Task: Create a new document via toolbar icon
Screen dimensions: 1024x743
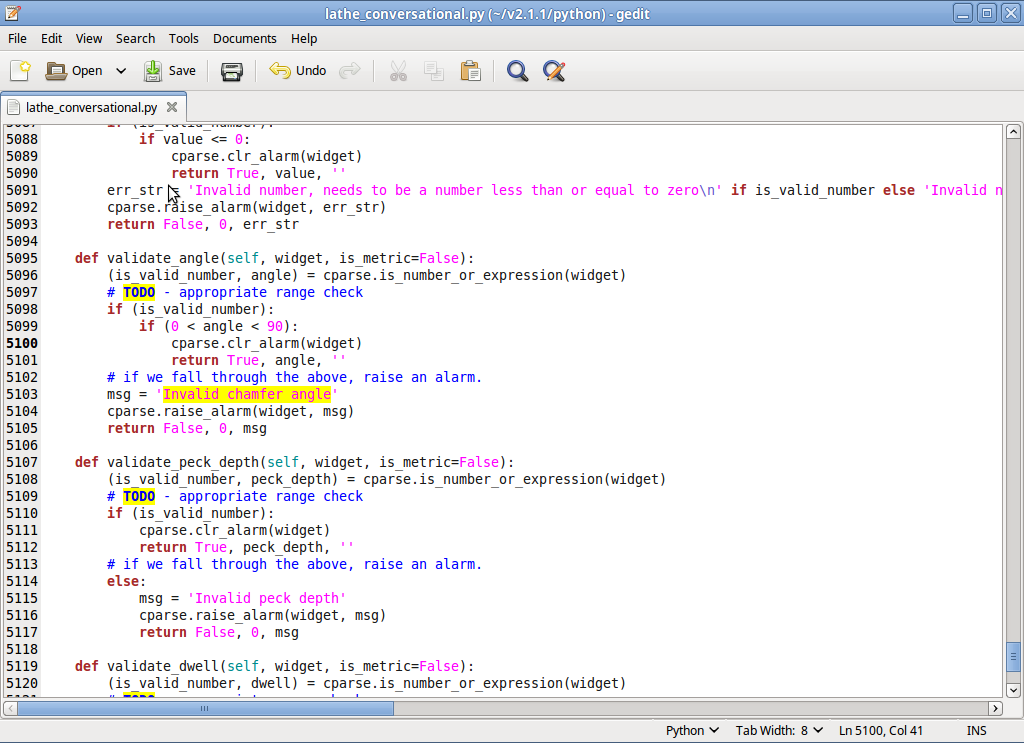Action: coord(20,71)
